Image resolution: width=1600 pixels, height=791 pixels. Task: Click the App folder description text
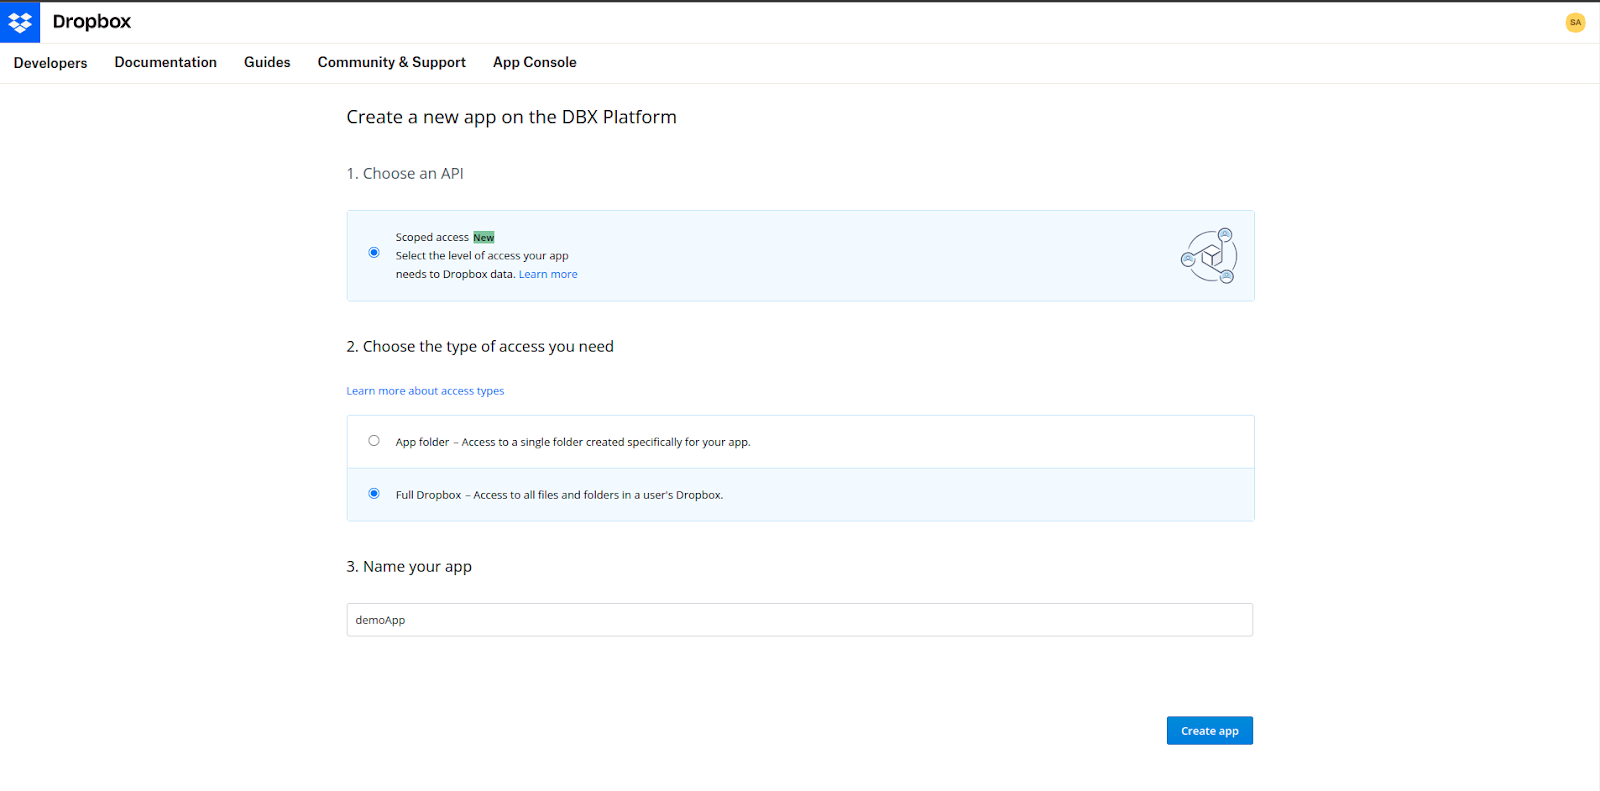[x=573, y=442]
